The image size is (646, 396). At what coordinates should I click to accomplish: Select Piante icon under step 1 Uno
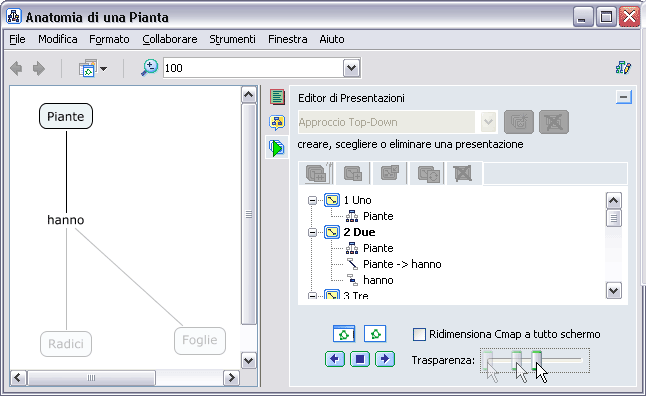[x=352, y=216]
